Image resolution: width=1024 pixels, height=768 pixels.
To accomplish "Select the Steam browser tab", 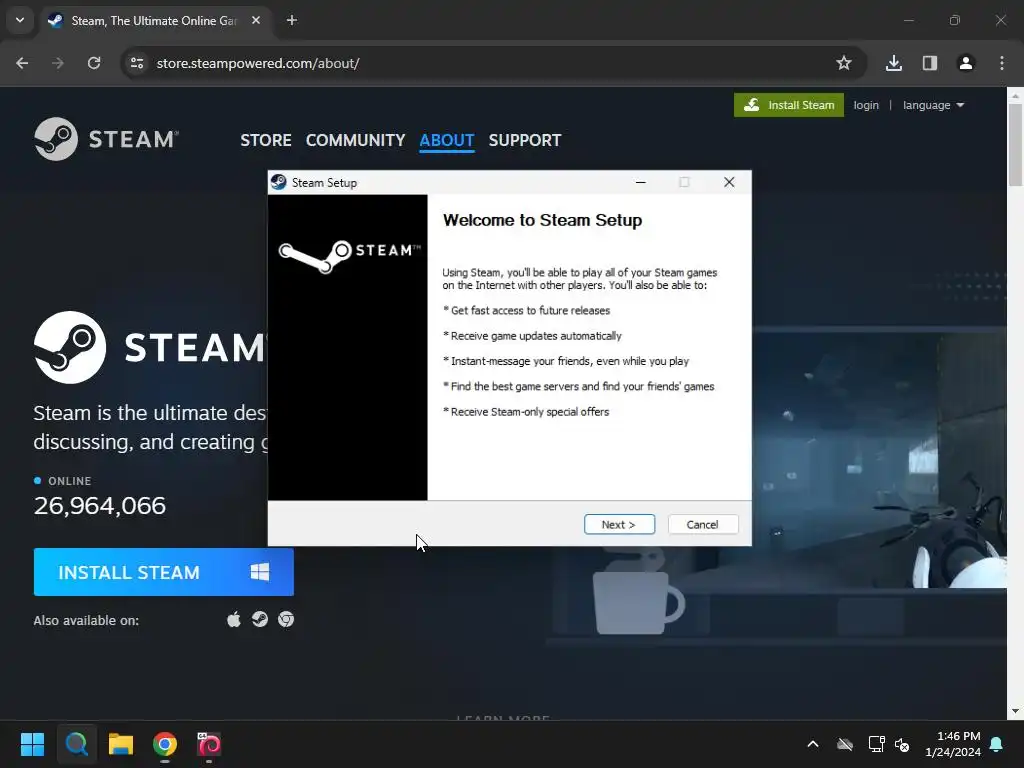I will tap(154, 21).
